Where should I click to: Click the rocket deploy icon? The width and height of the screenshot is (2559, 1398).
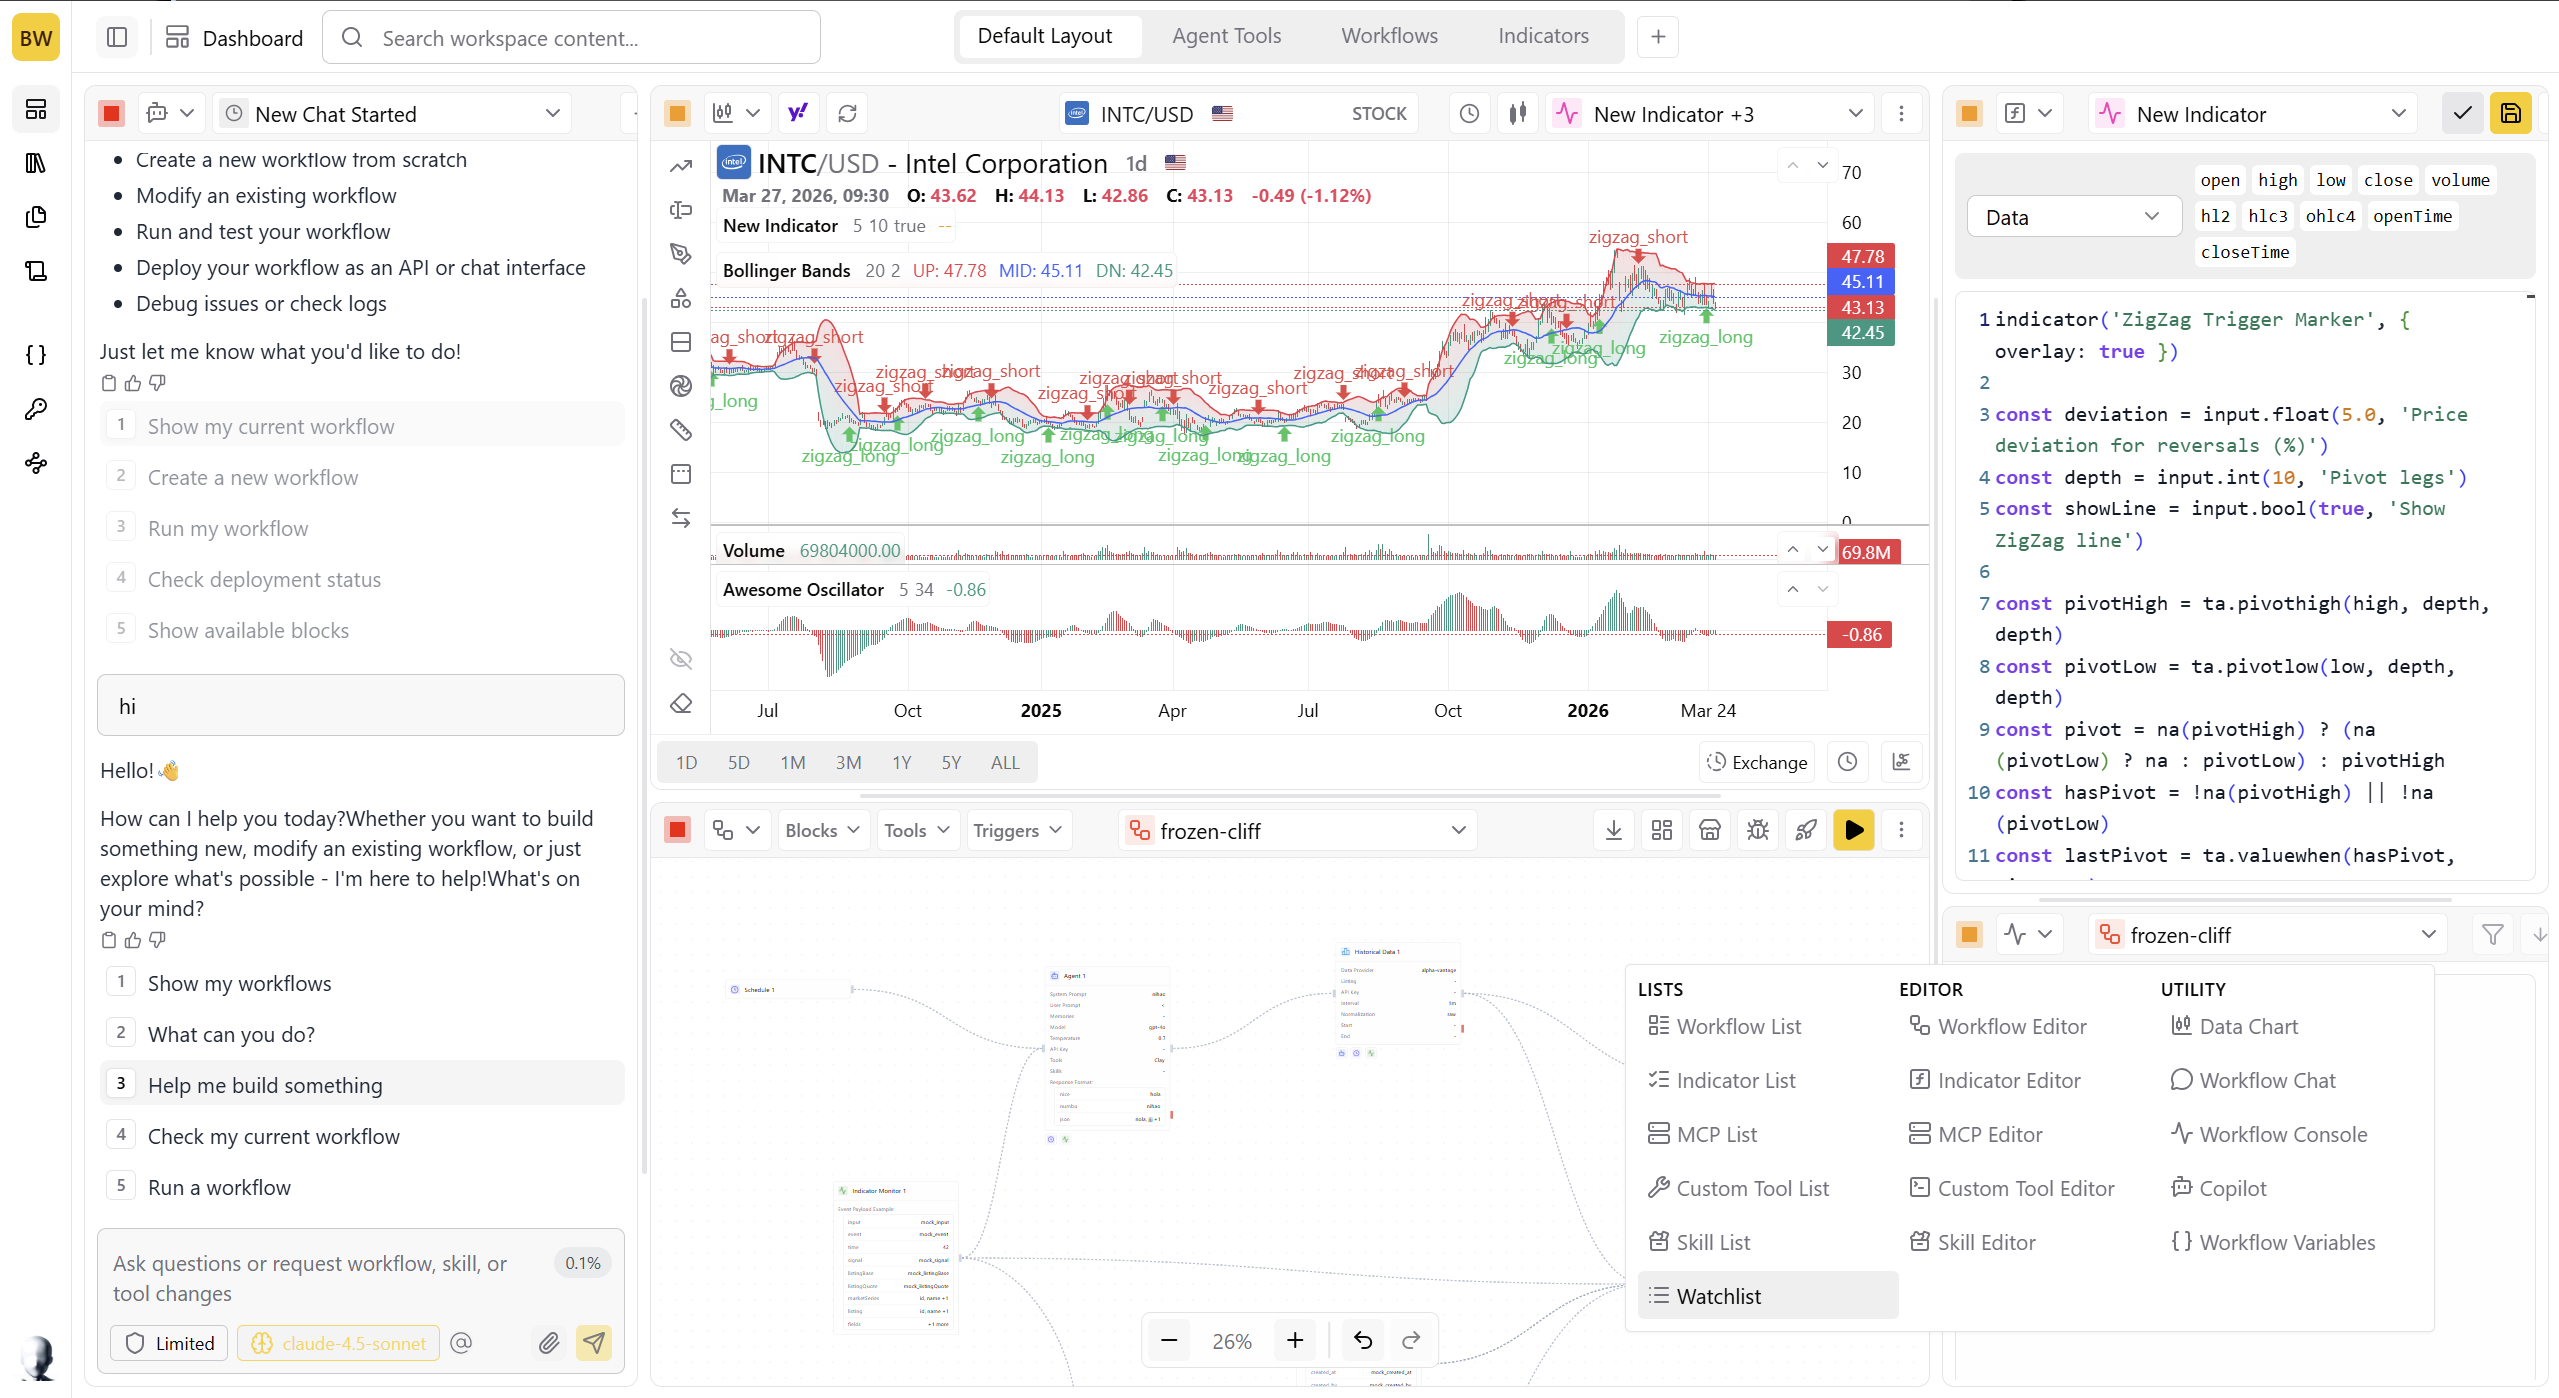pos(1806,830)
